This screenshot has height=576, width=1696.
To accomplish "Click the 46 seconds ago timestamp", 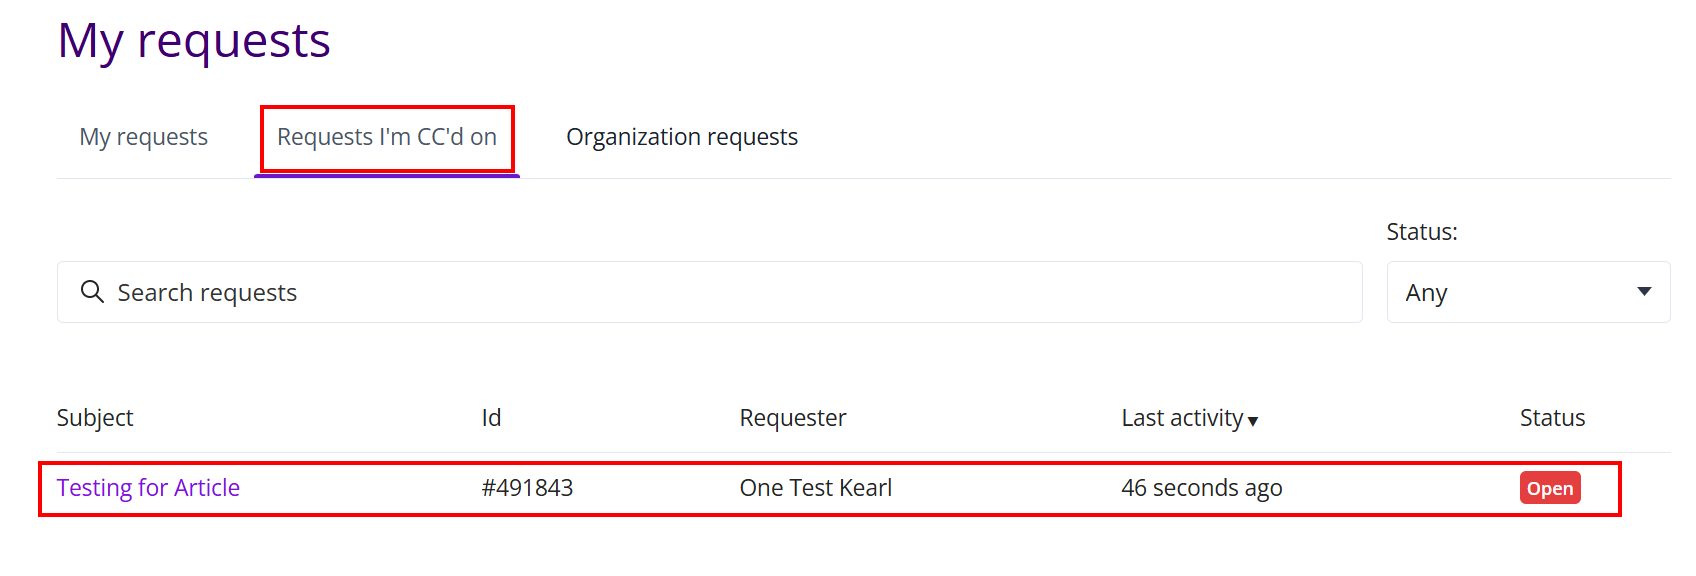I will tap(1201, 488).
